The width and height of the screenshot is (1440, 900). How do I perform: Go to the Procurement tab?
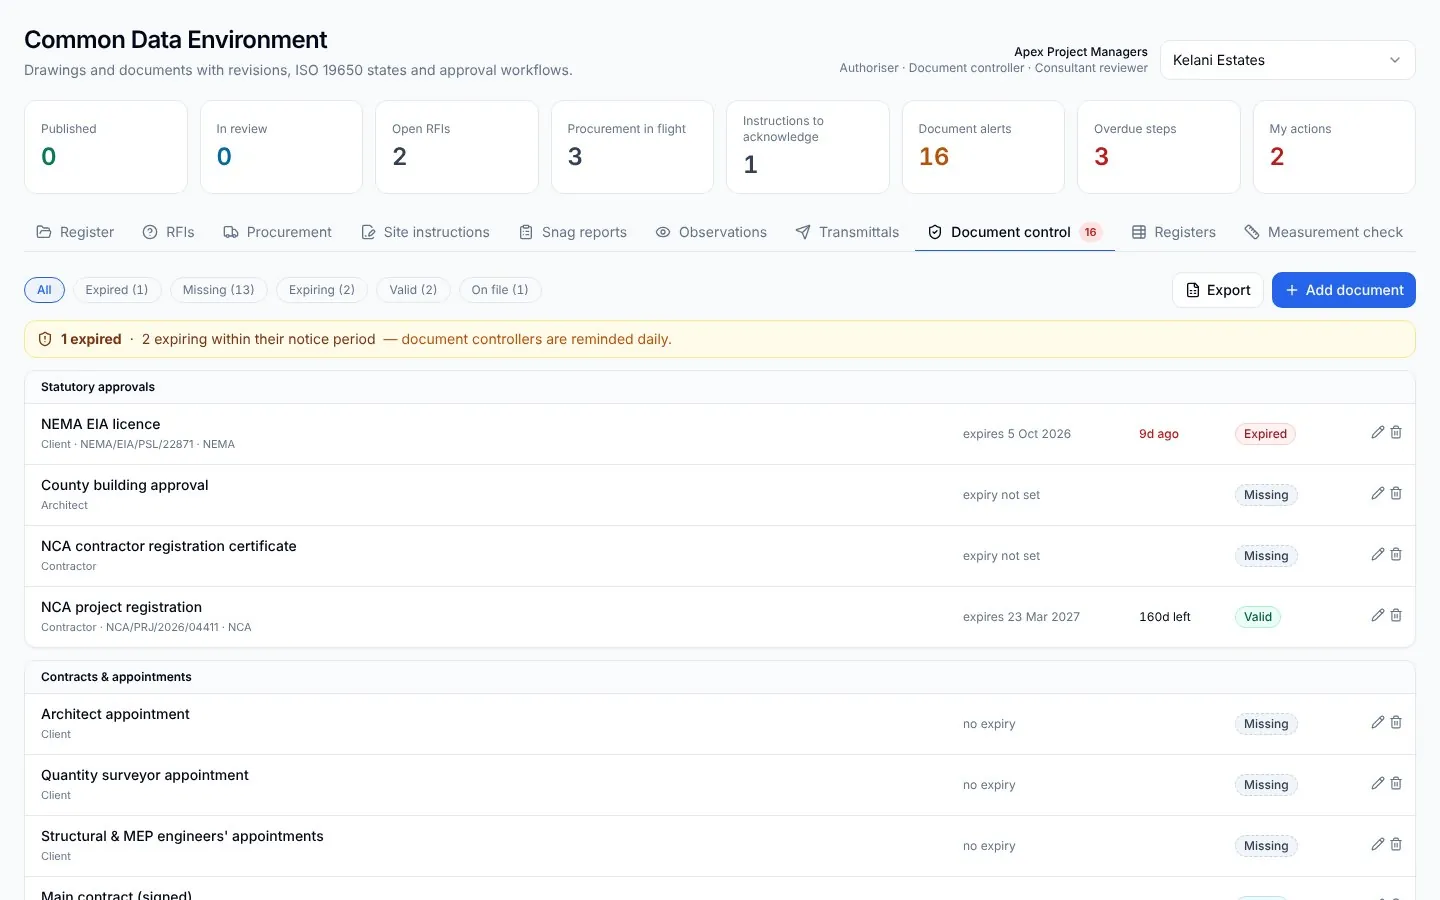click(x=277, y=232)
